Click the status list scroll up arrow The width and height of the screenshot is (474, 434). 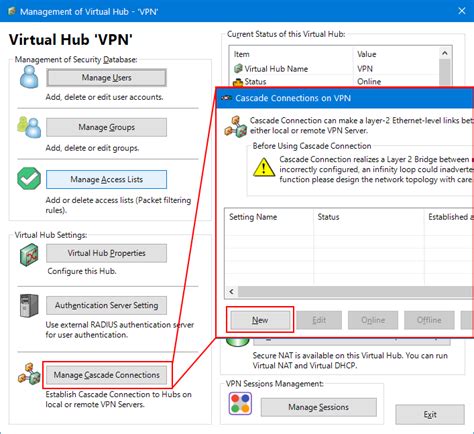pos(445,53)
